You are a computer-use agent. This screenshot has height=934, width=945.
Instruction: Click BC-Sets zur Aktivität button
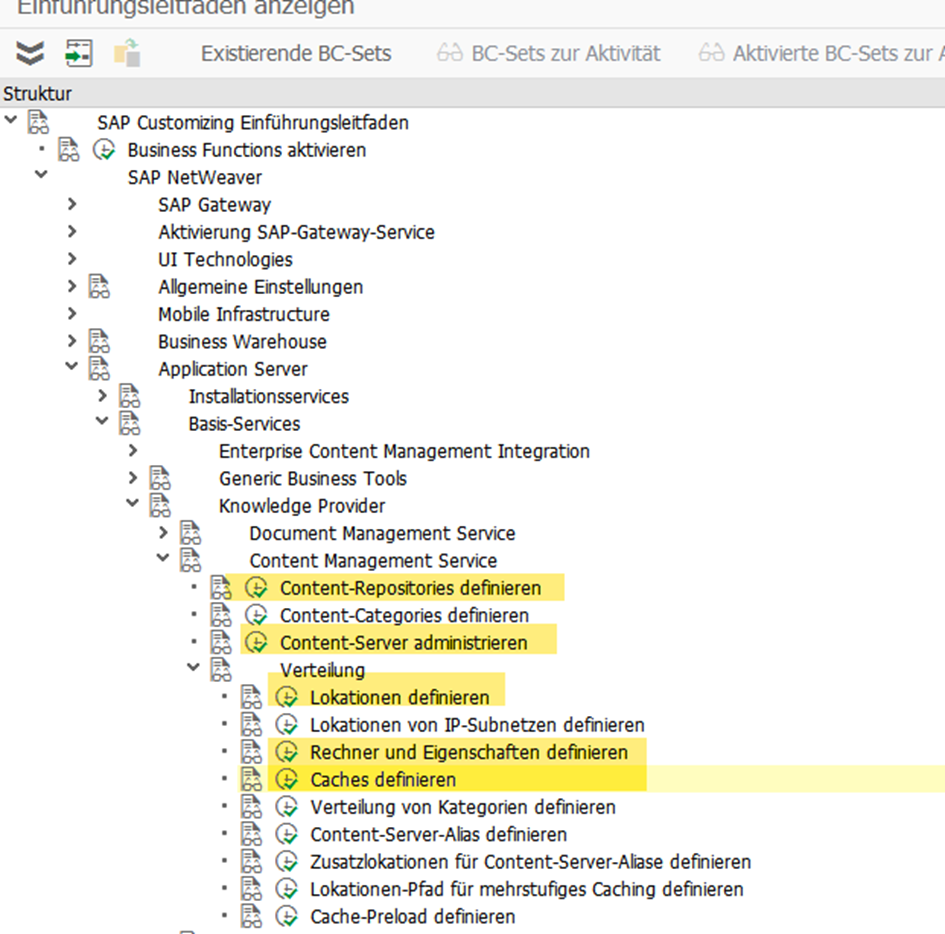pyautogui.click(x=548, y=54)
